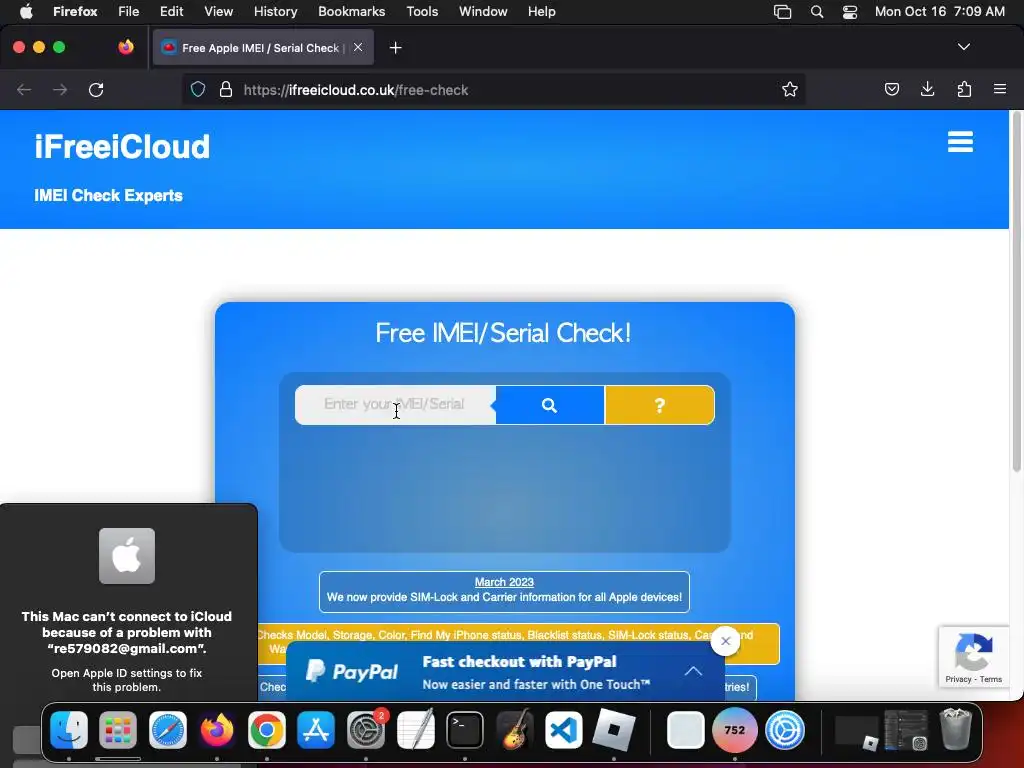This screenshot has height=768, width=1024.
Task: Open the View menu
Action: [x=218, y=12]
